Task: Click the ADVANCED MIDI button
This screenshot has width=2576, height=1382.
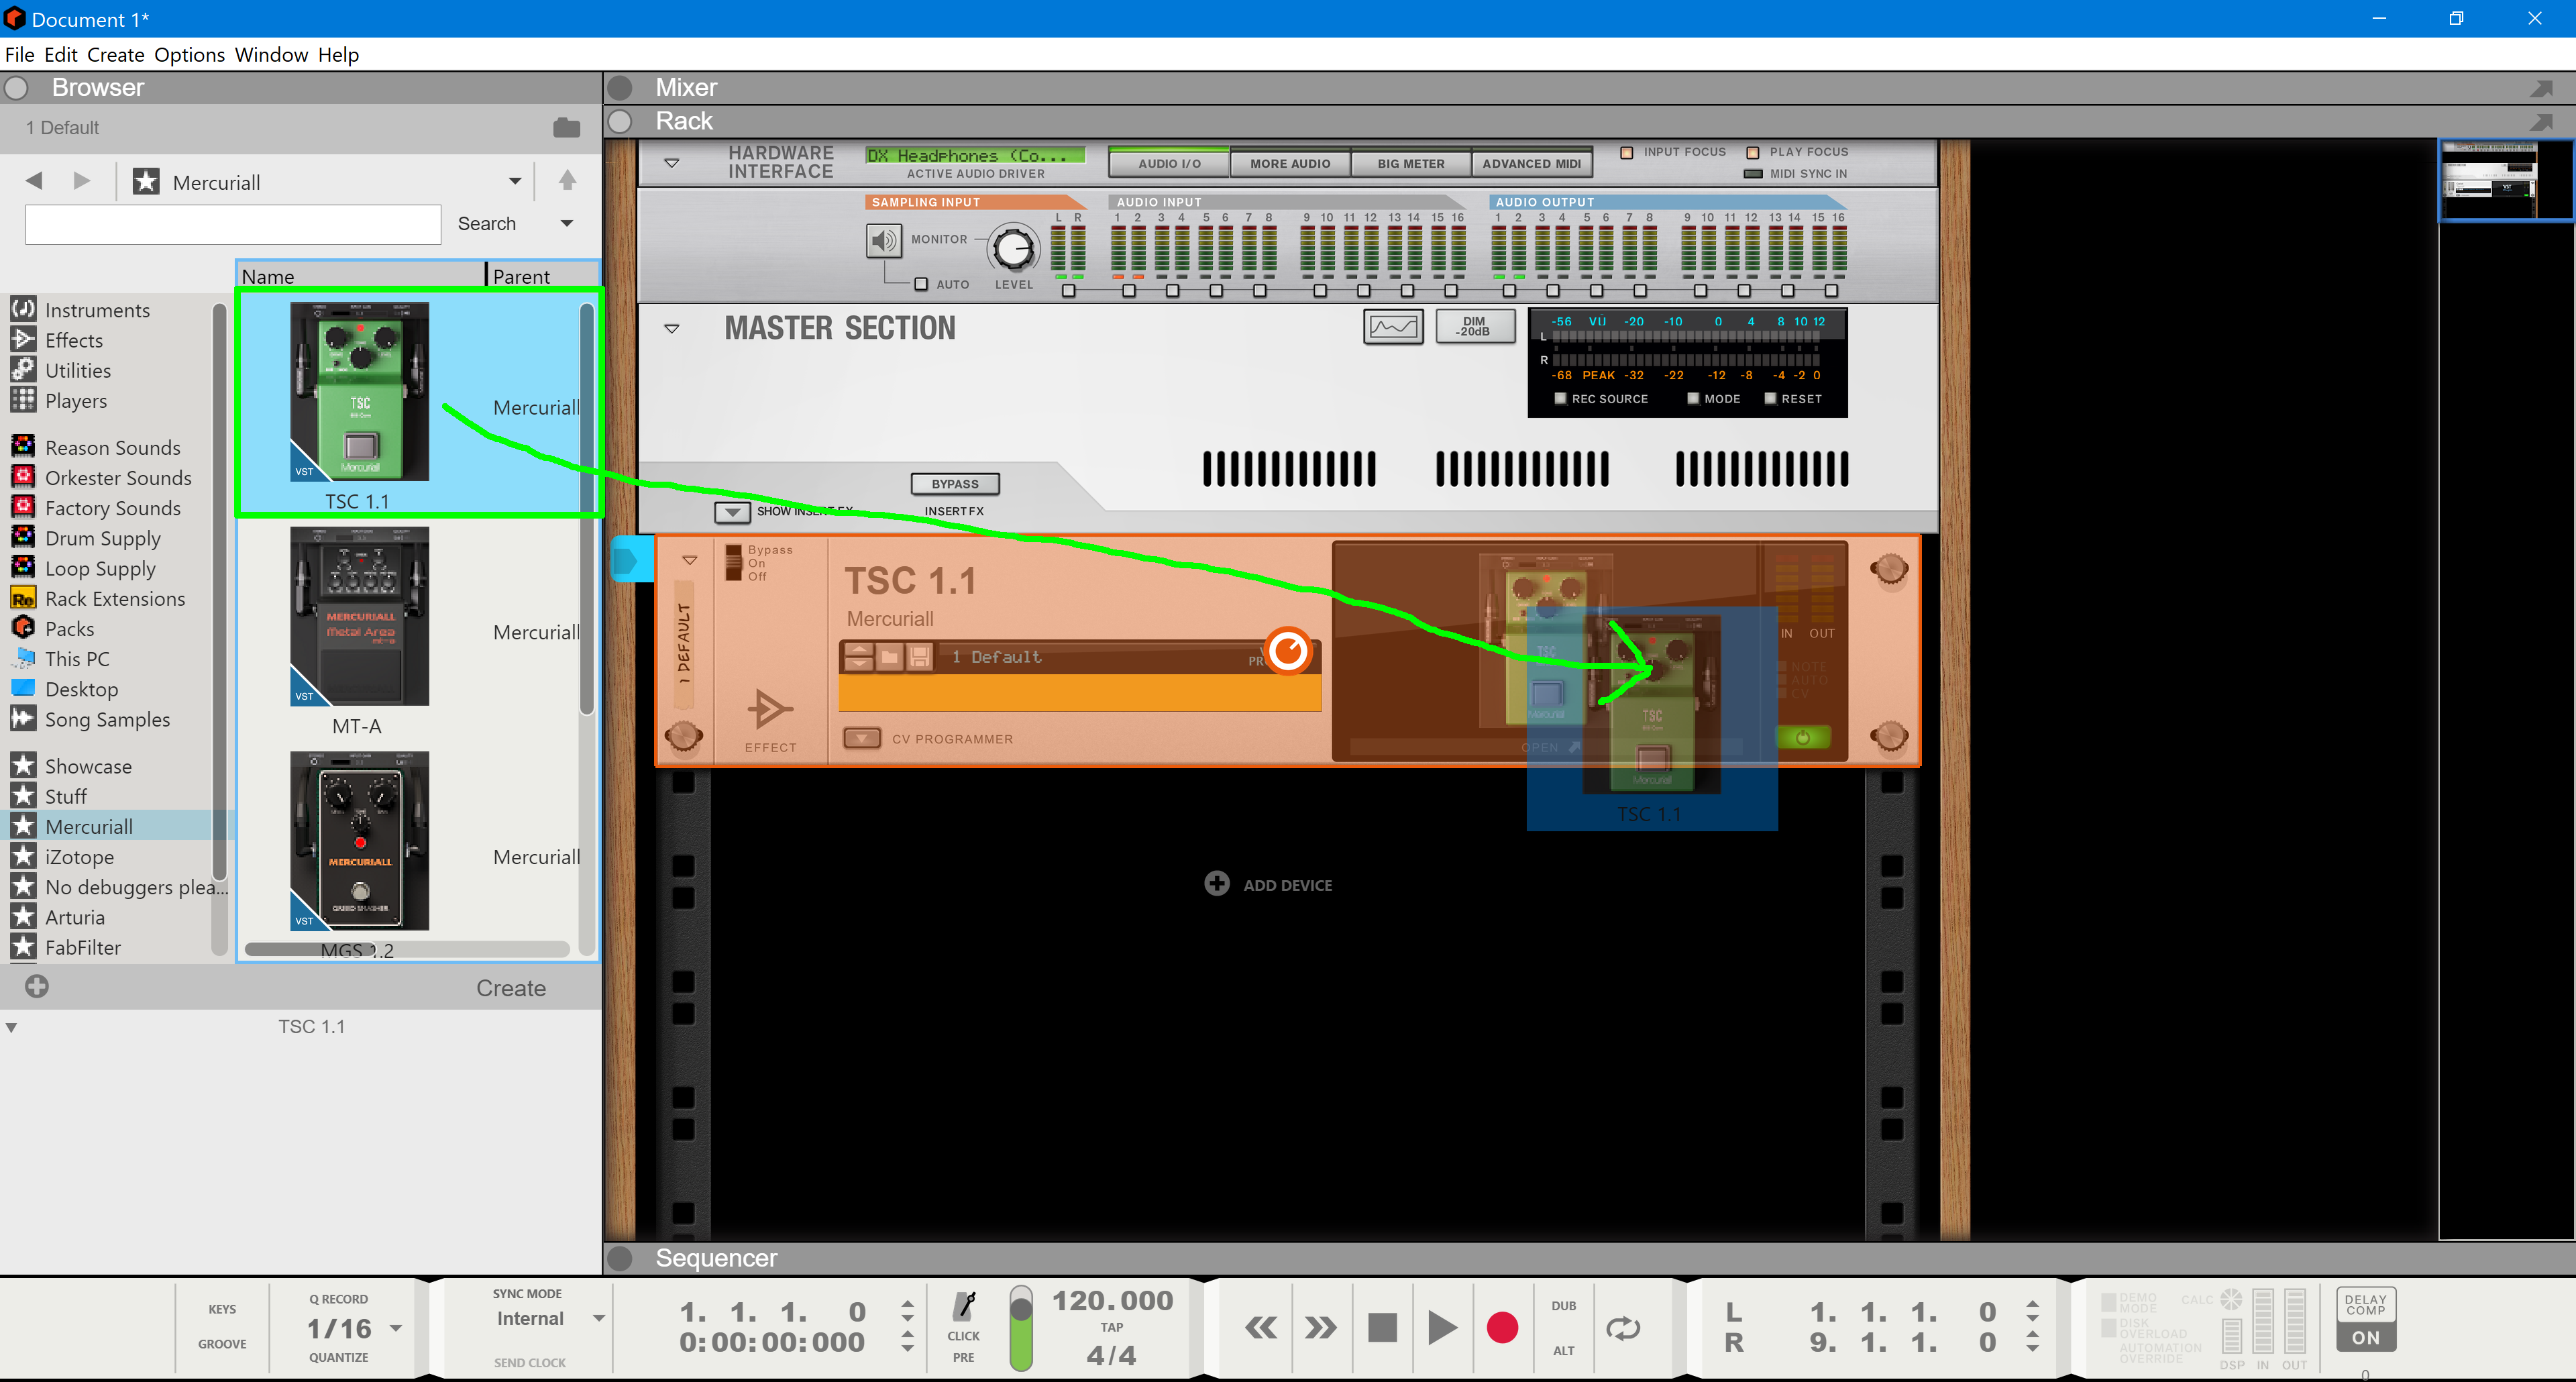Action: [x=1531, y=163]
